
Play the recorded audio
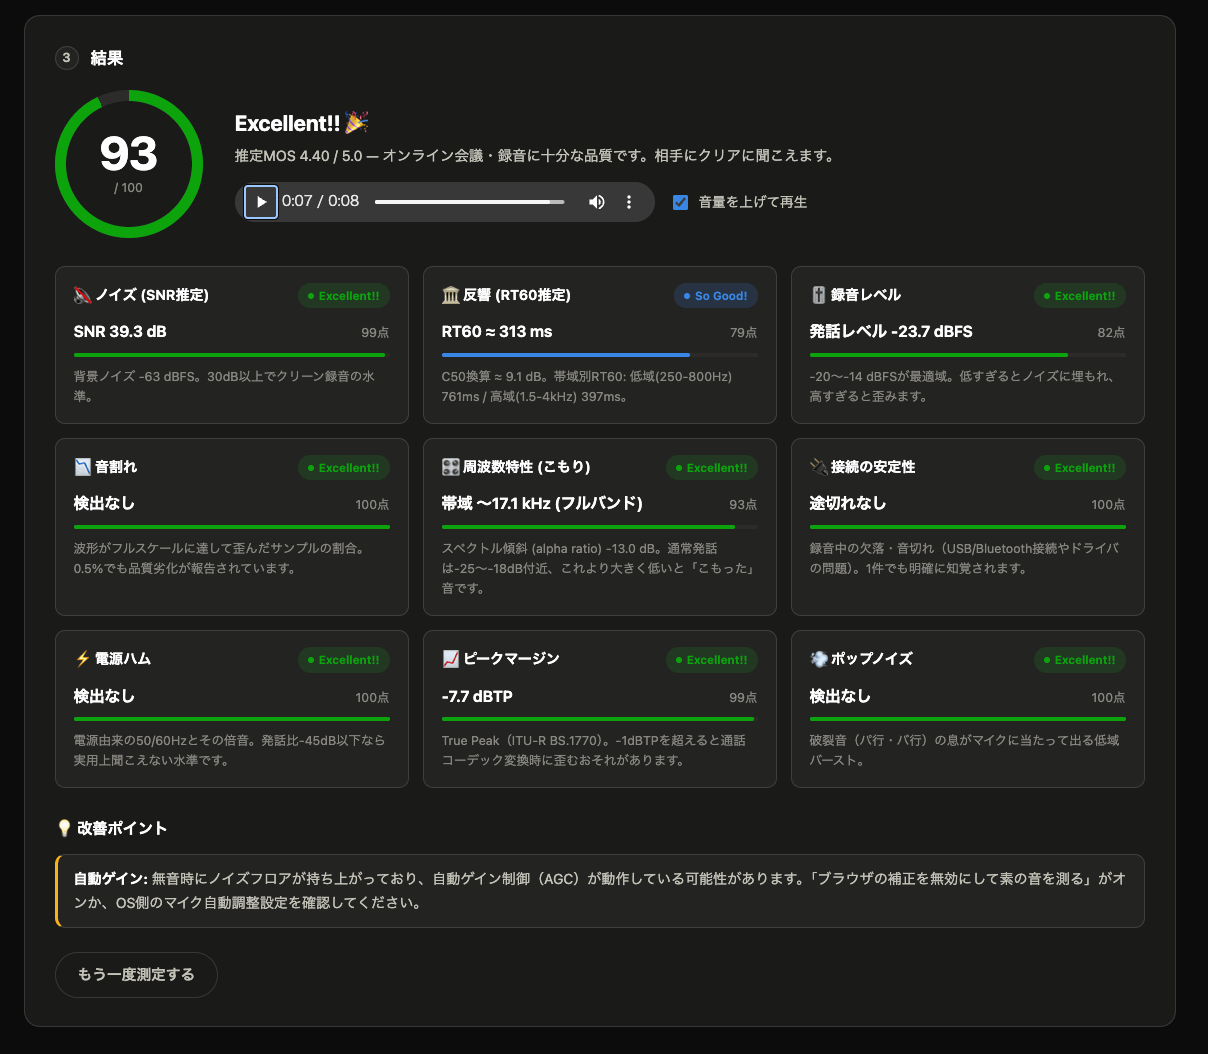click(x=261, y=202)
